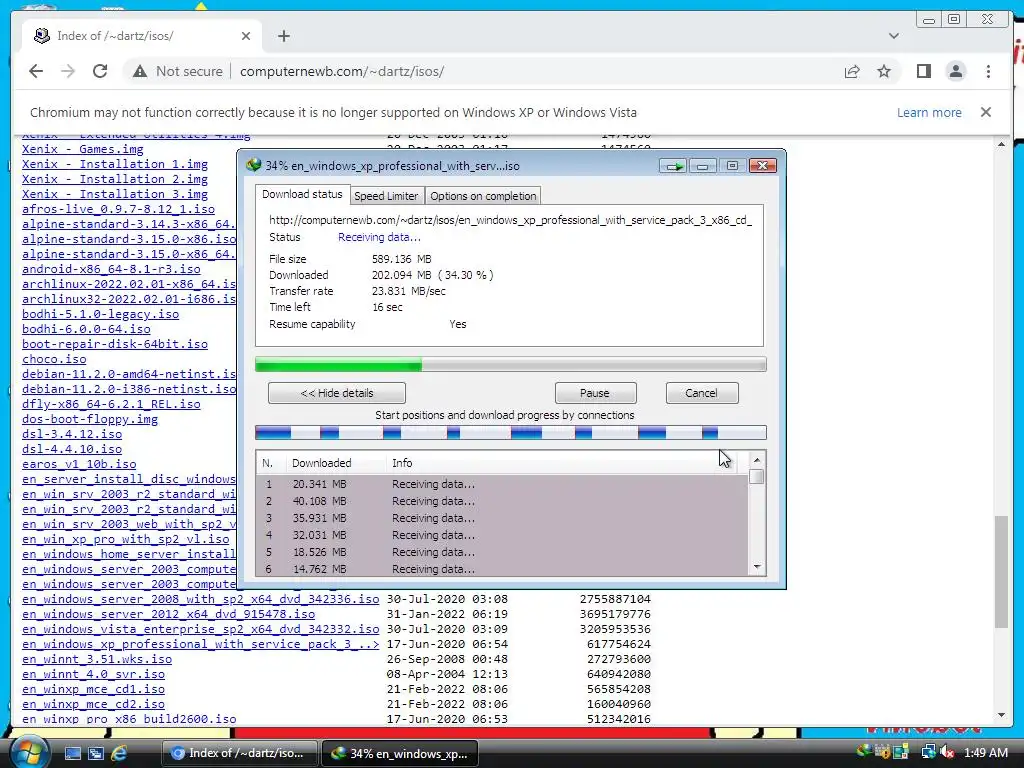
Task: Go forward in browser history
Action: tap(68, 71)
